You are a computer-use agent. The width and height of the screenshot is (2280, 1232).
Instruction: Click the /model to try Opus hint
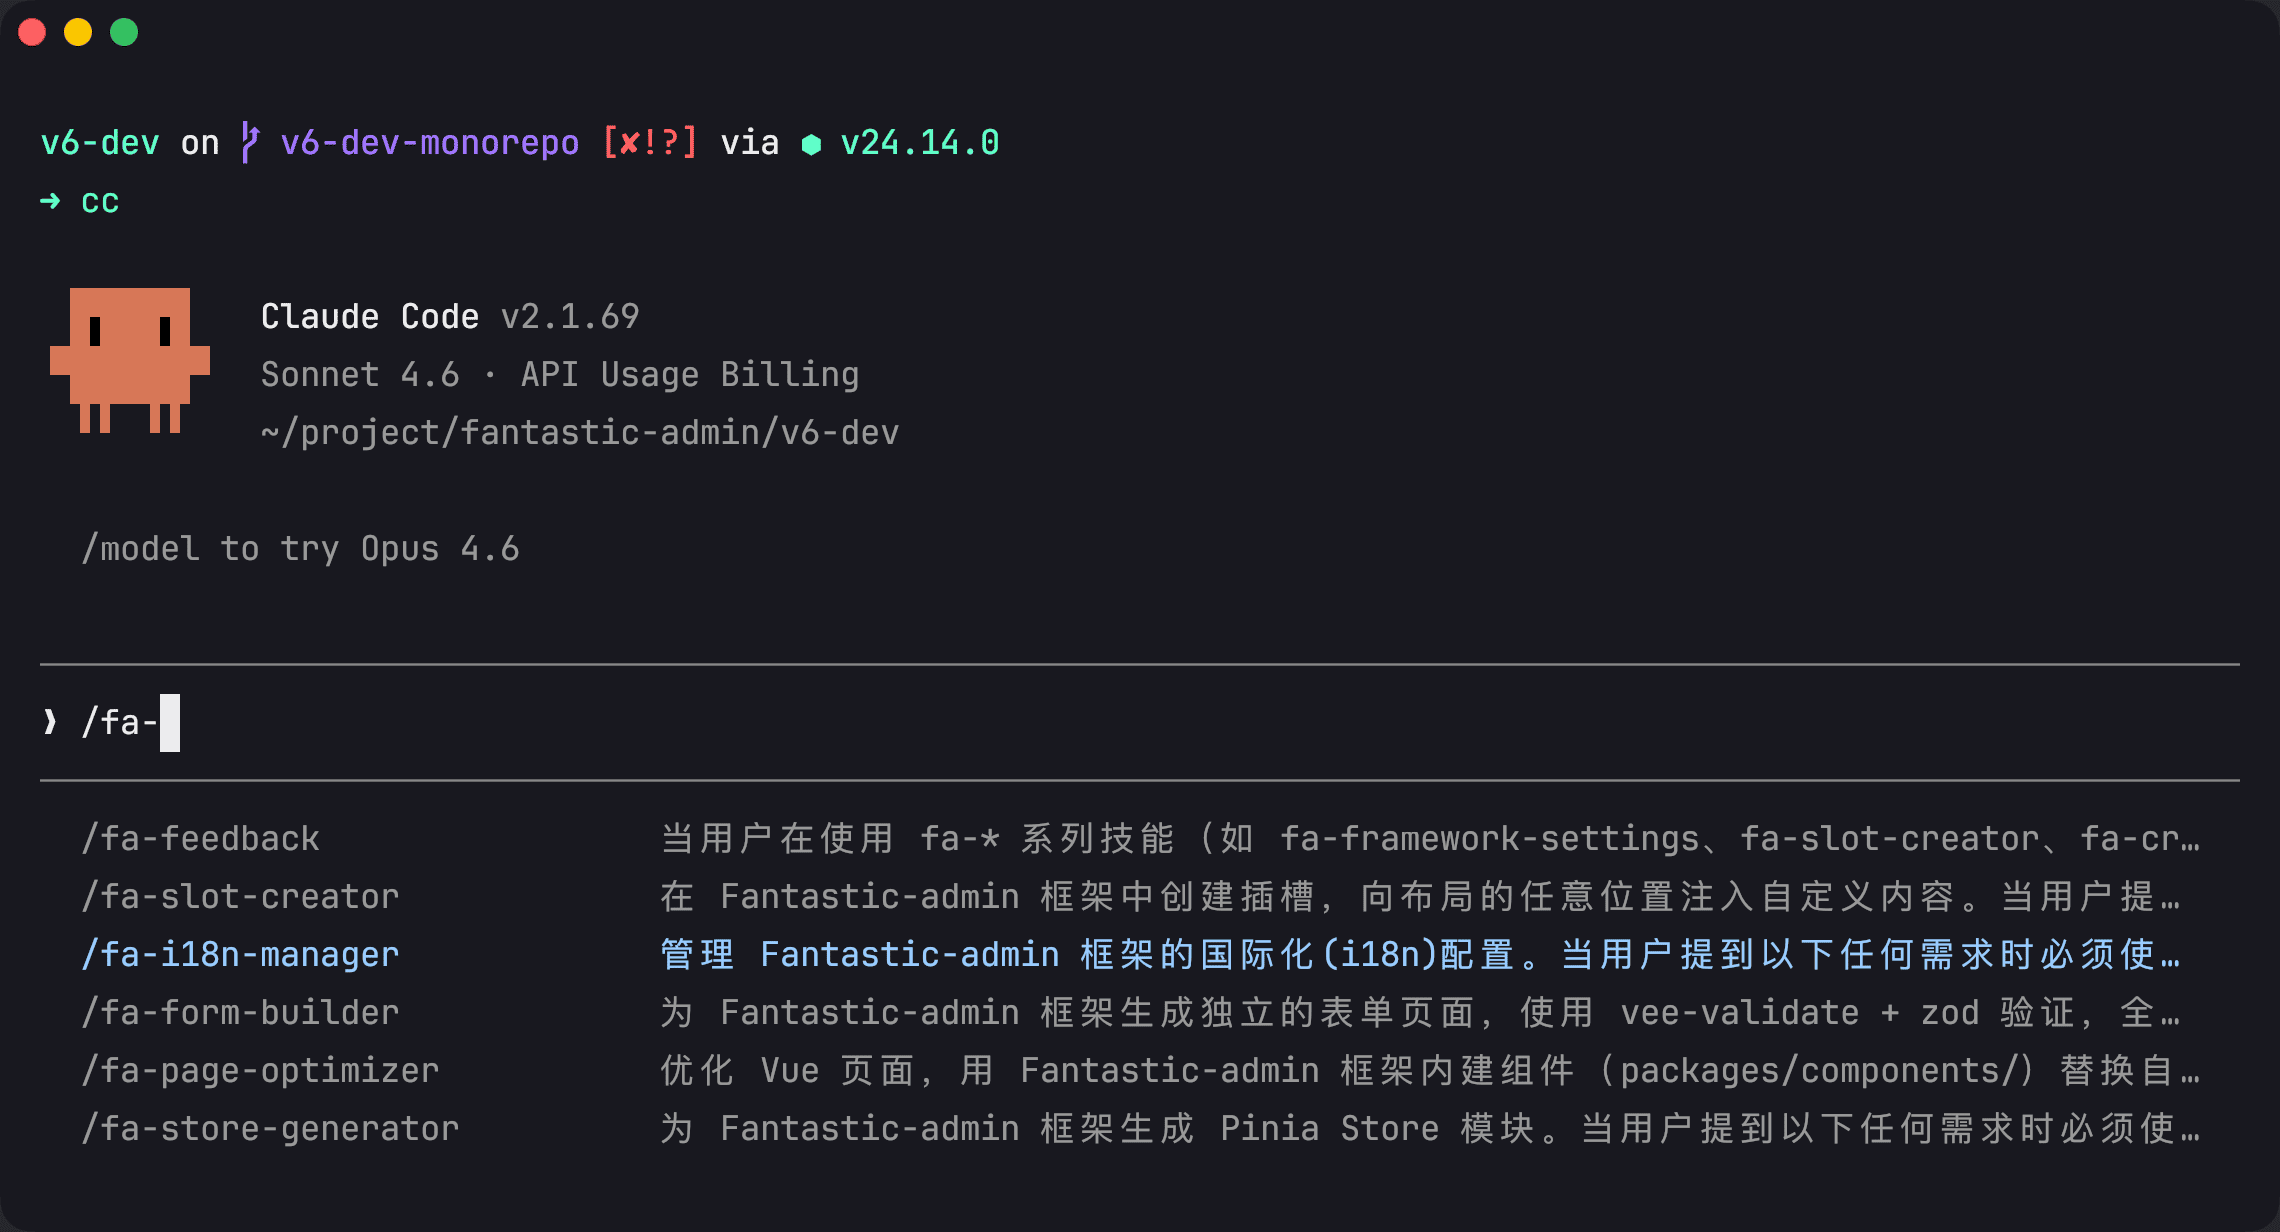click(300, 548)
